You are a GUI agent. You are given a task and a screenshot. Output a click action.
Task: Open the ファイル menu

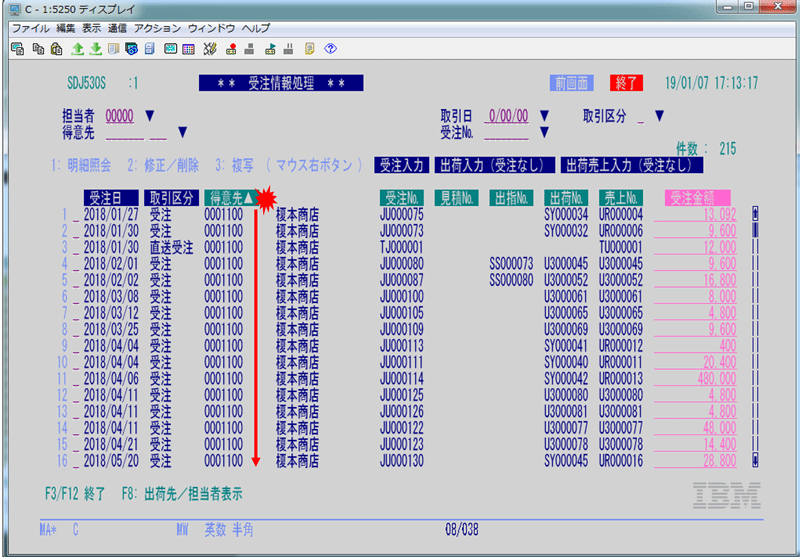coord(30,28)
